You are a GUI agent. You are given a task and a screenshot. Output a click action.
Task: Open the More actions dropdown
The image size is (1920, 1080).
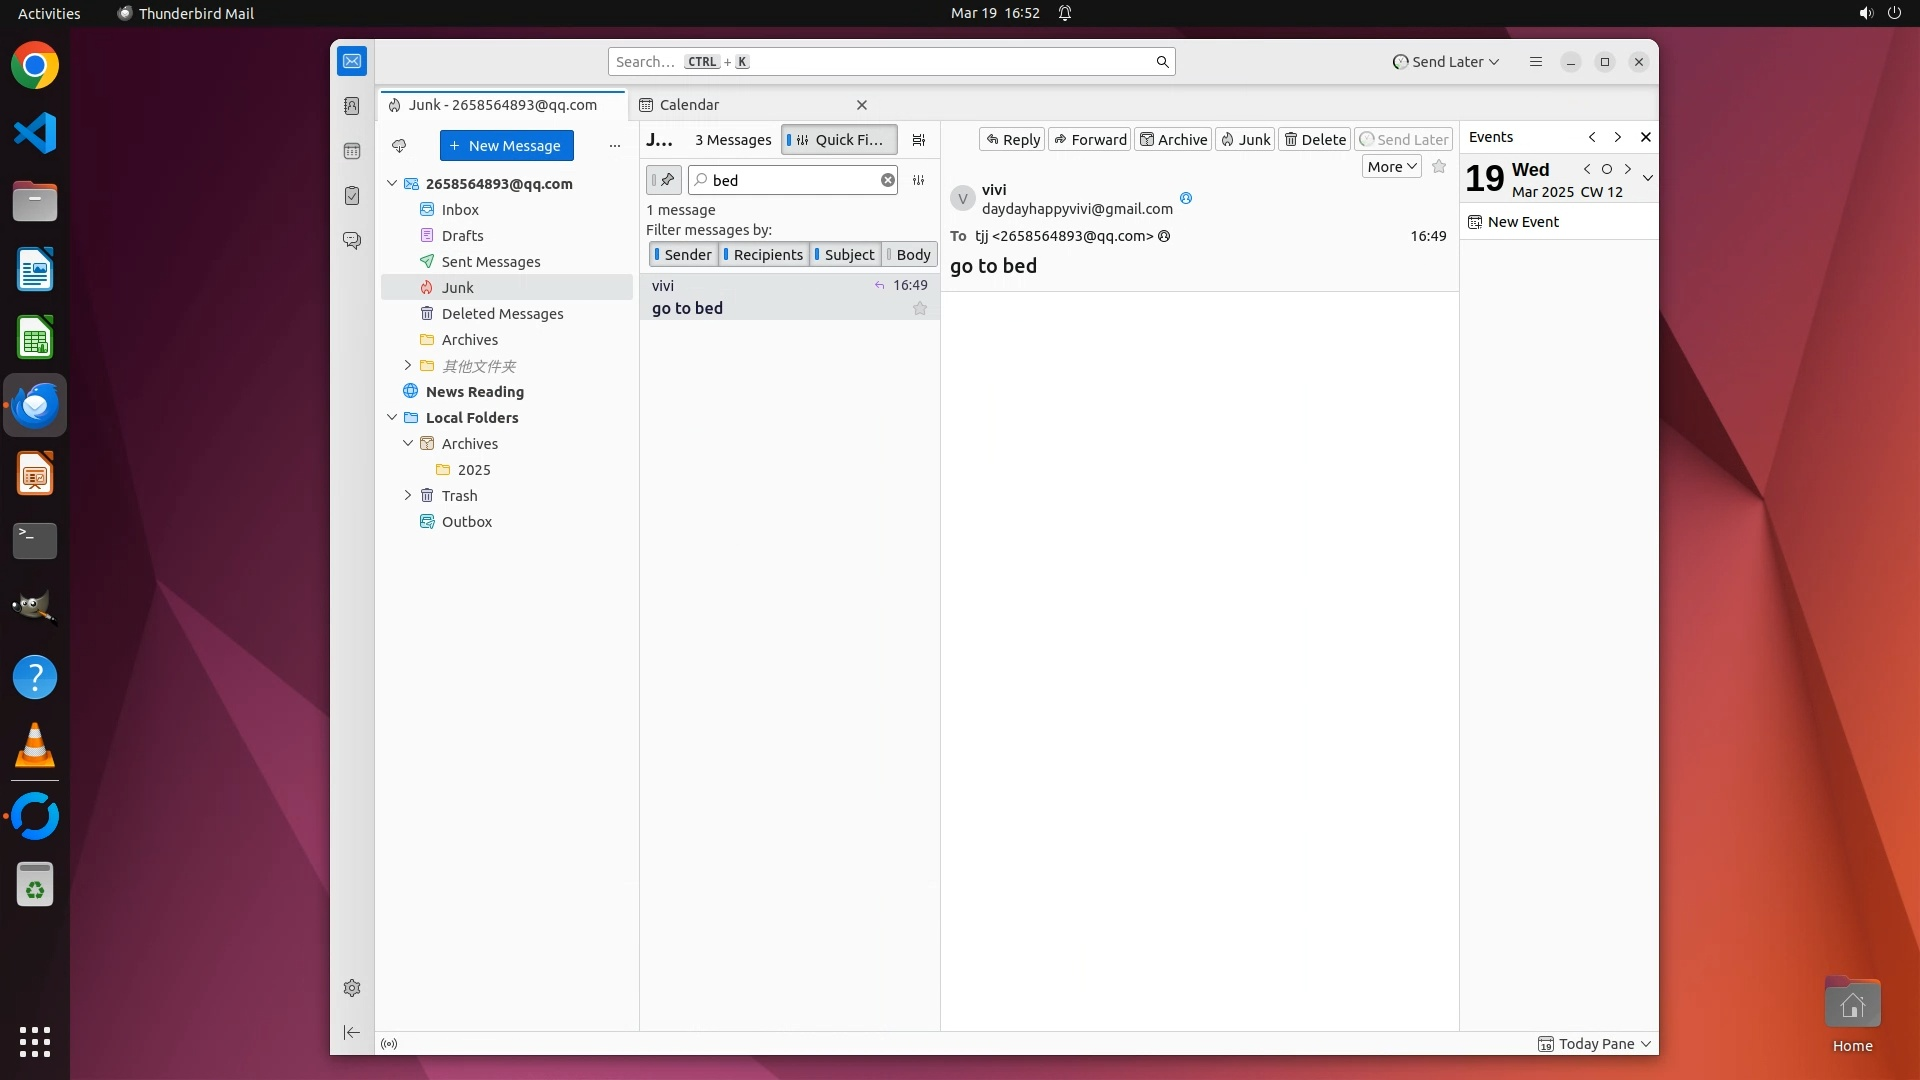(1391, 167)
